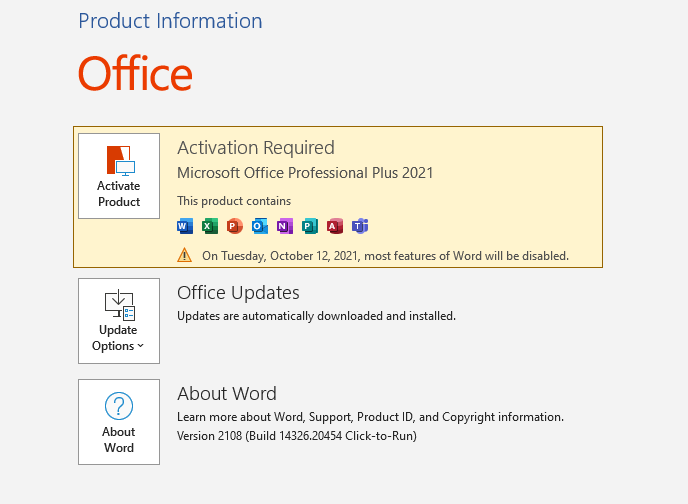This screenshot has width=688, height=504.
Task: Click the yellow activation warning triangle
Action: 185,255
